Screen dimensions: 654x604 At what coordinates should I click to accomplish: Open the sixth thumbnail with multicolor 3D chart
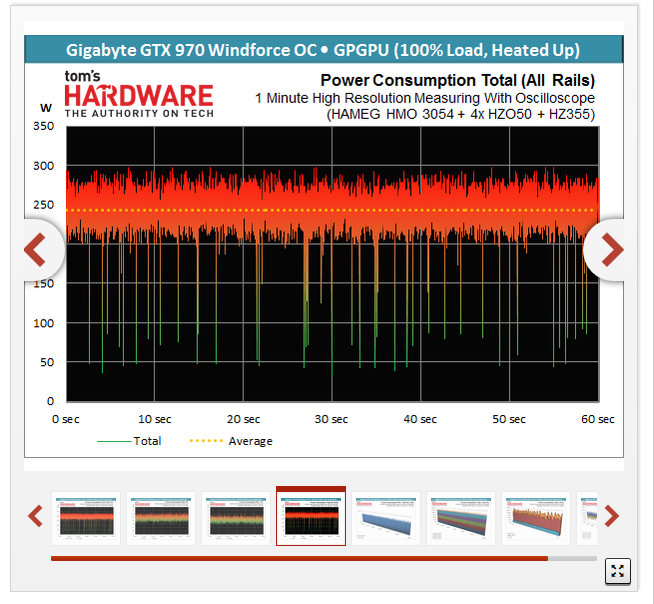(461, 518)
